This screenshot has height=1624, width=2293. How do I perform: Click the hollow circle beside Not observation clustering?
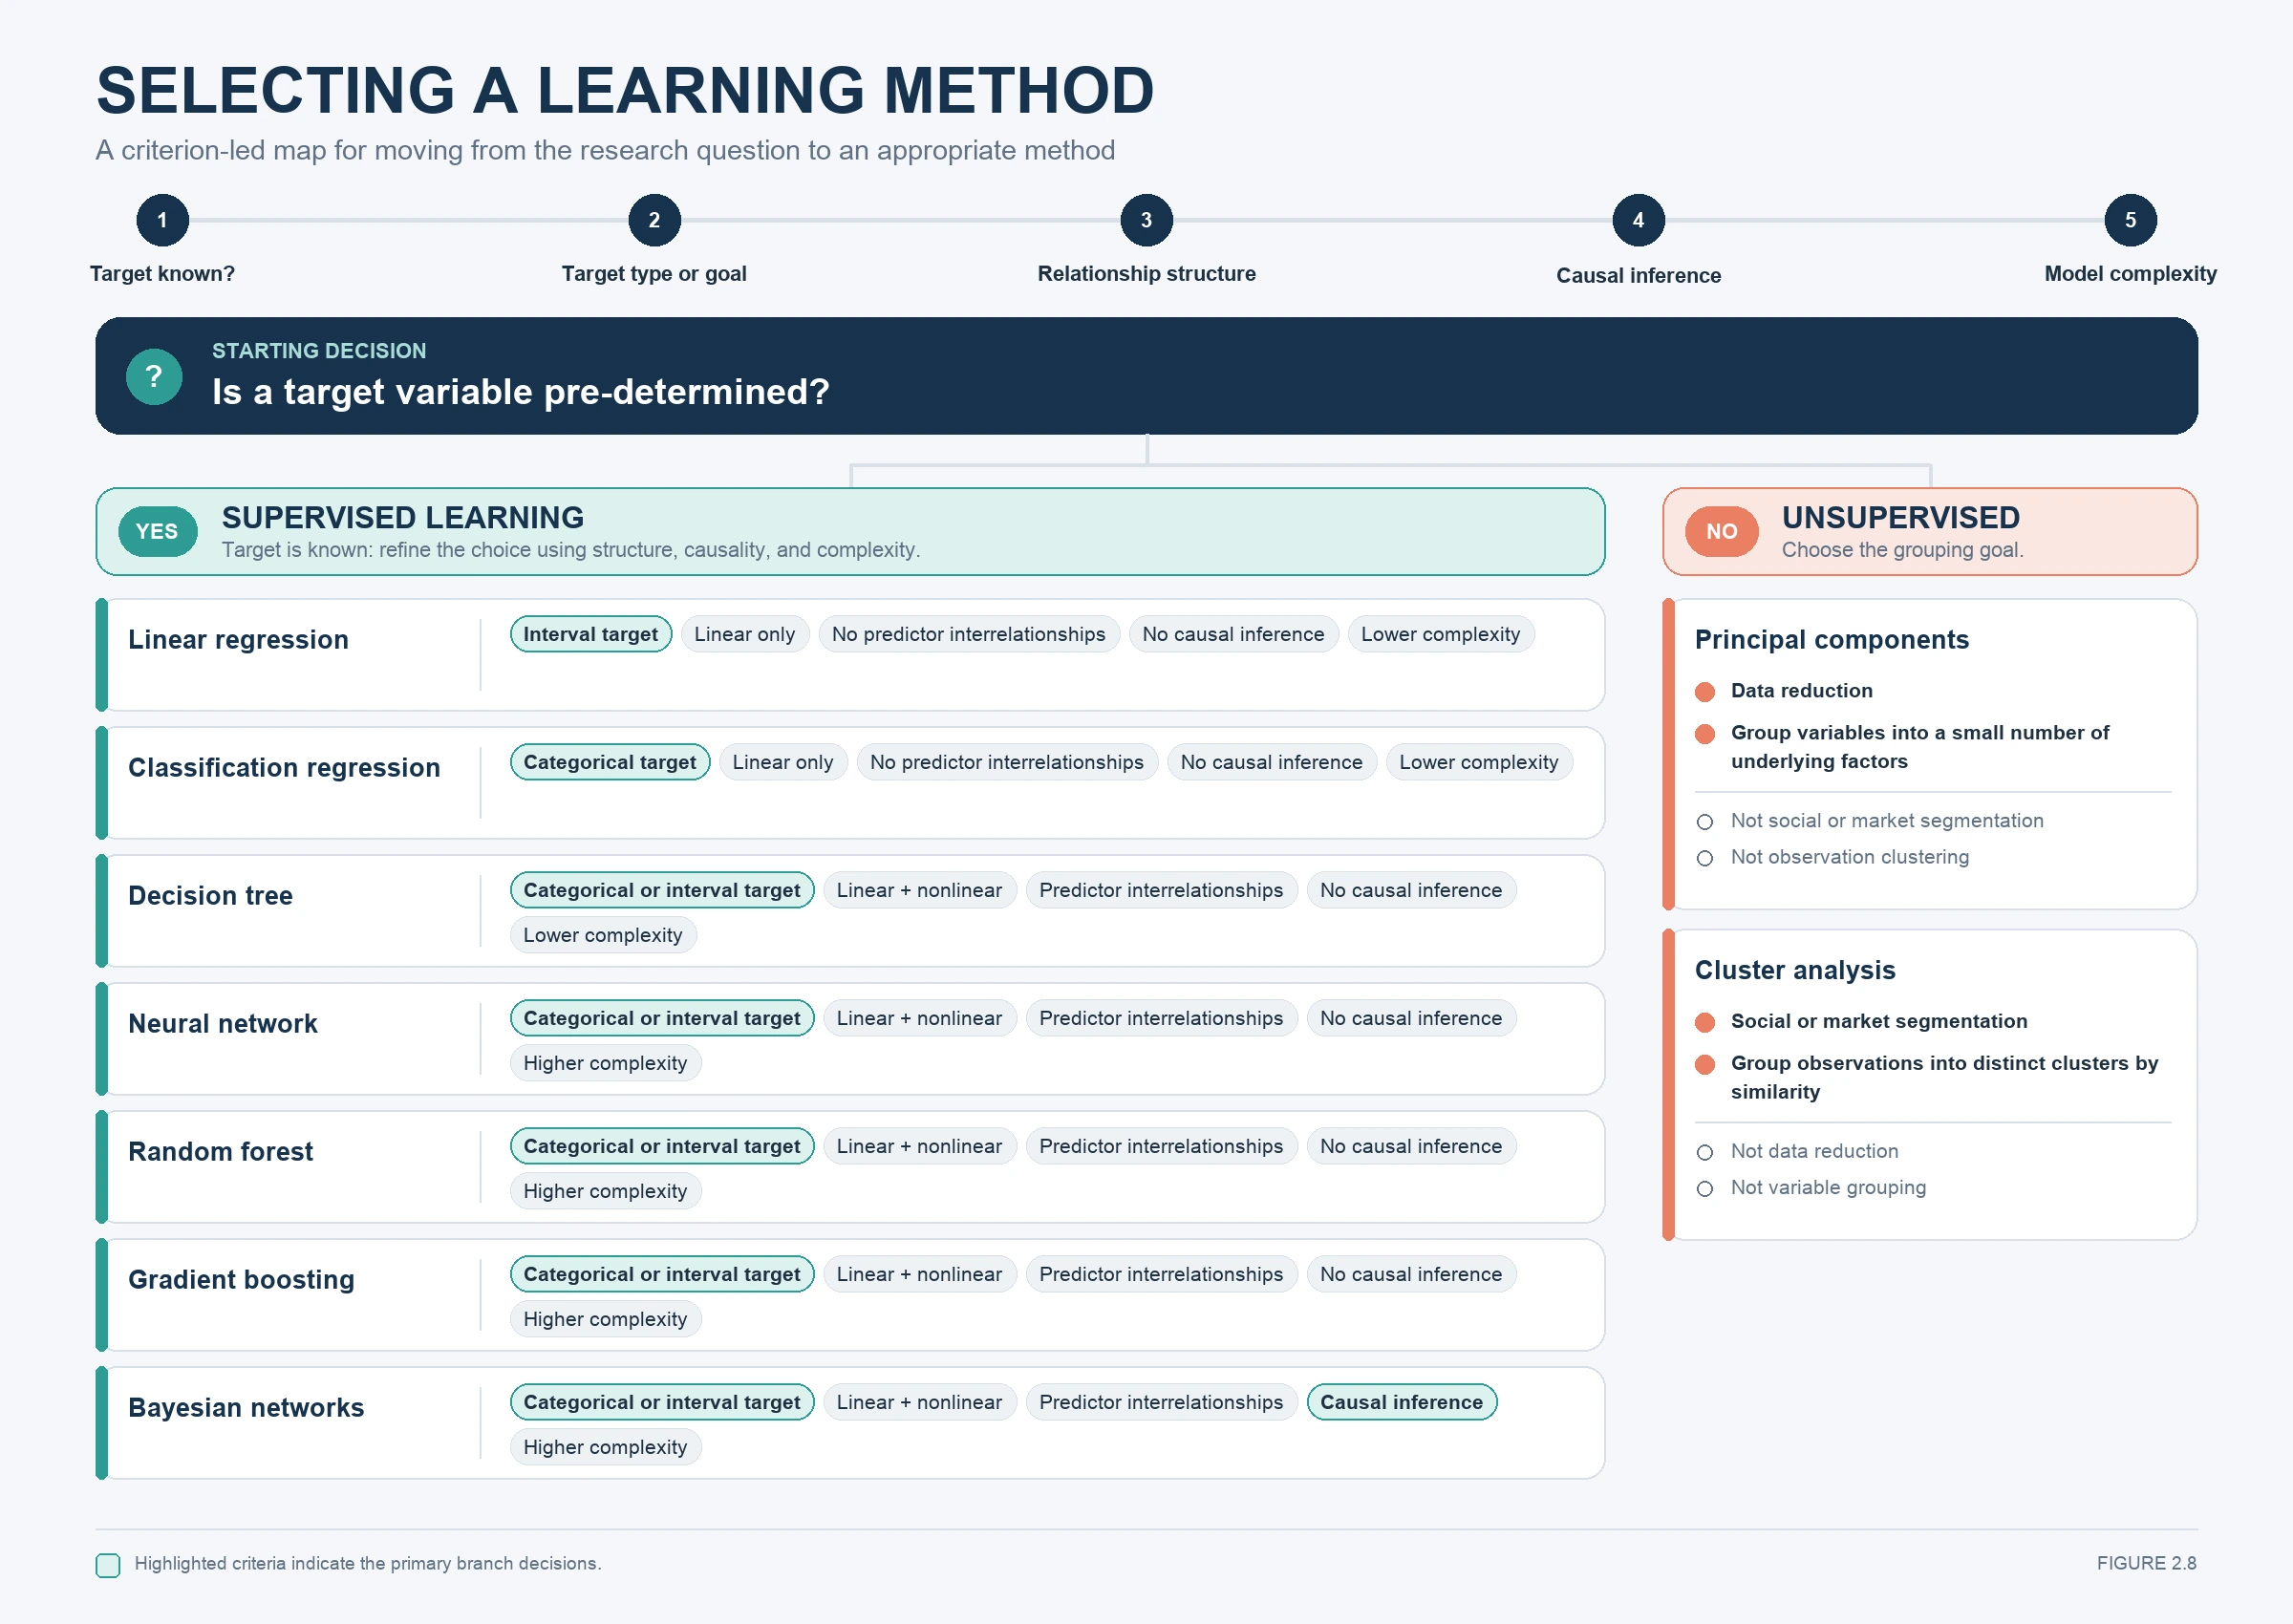[1705, 858]
